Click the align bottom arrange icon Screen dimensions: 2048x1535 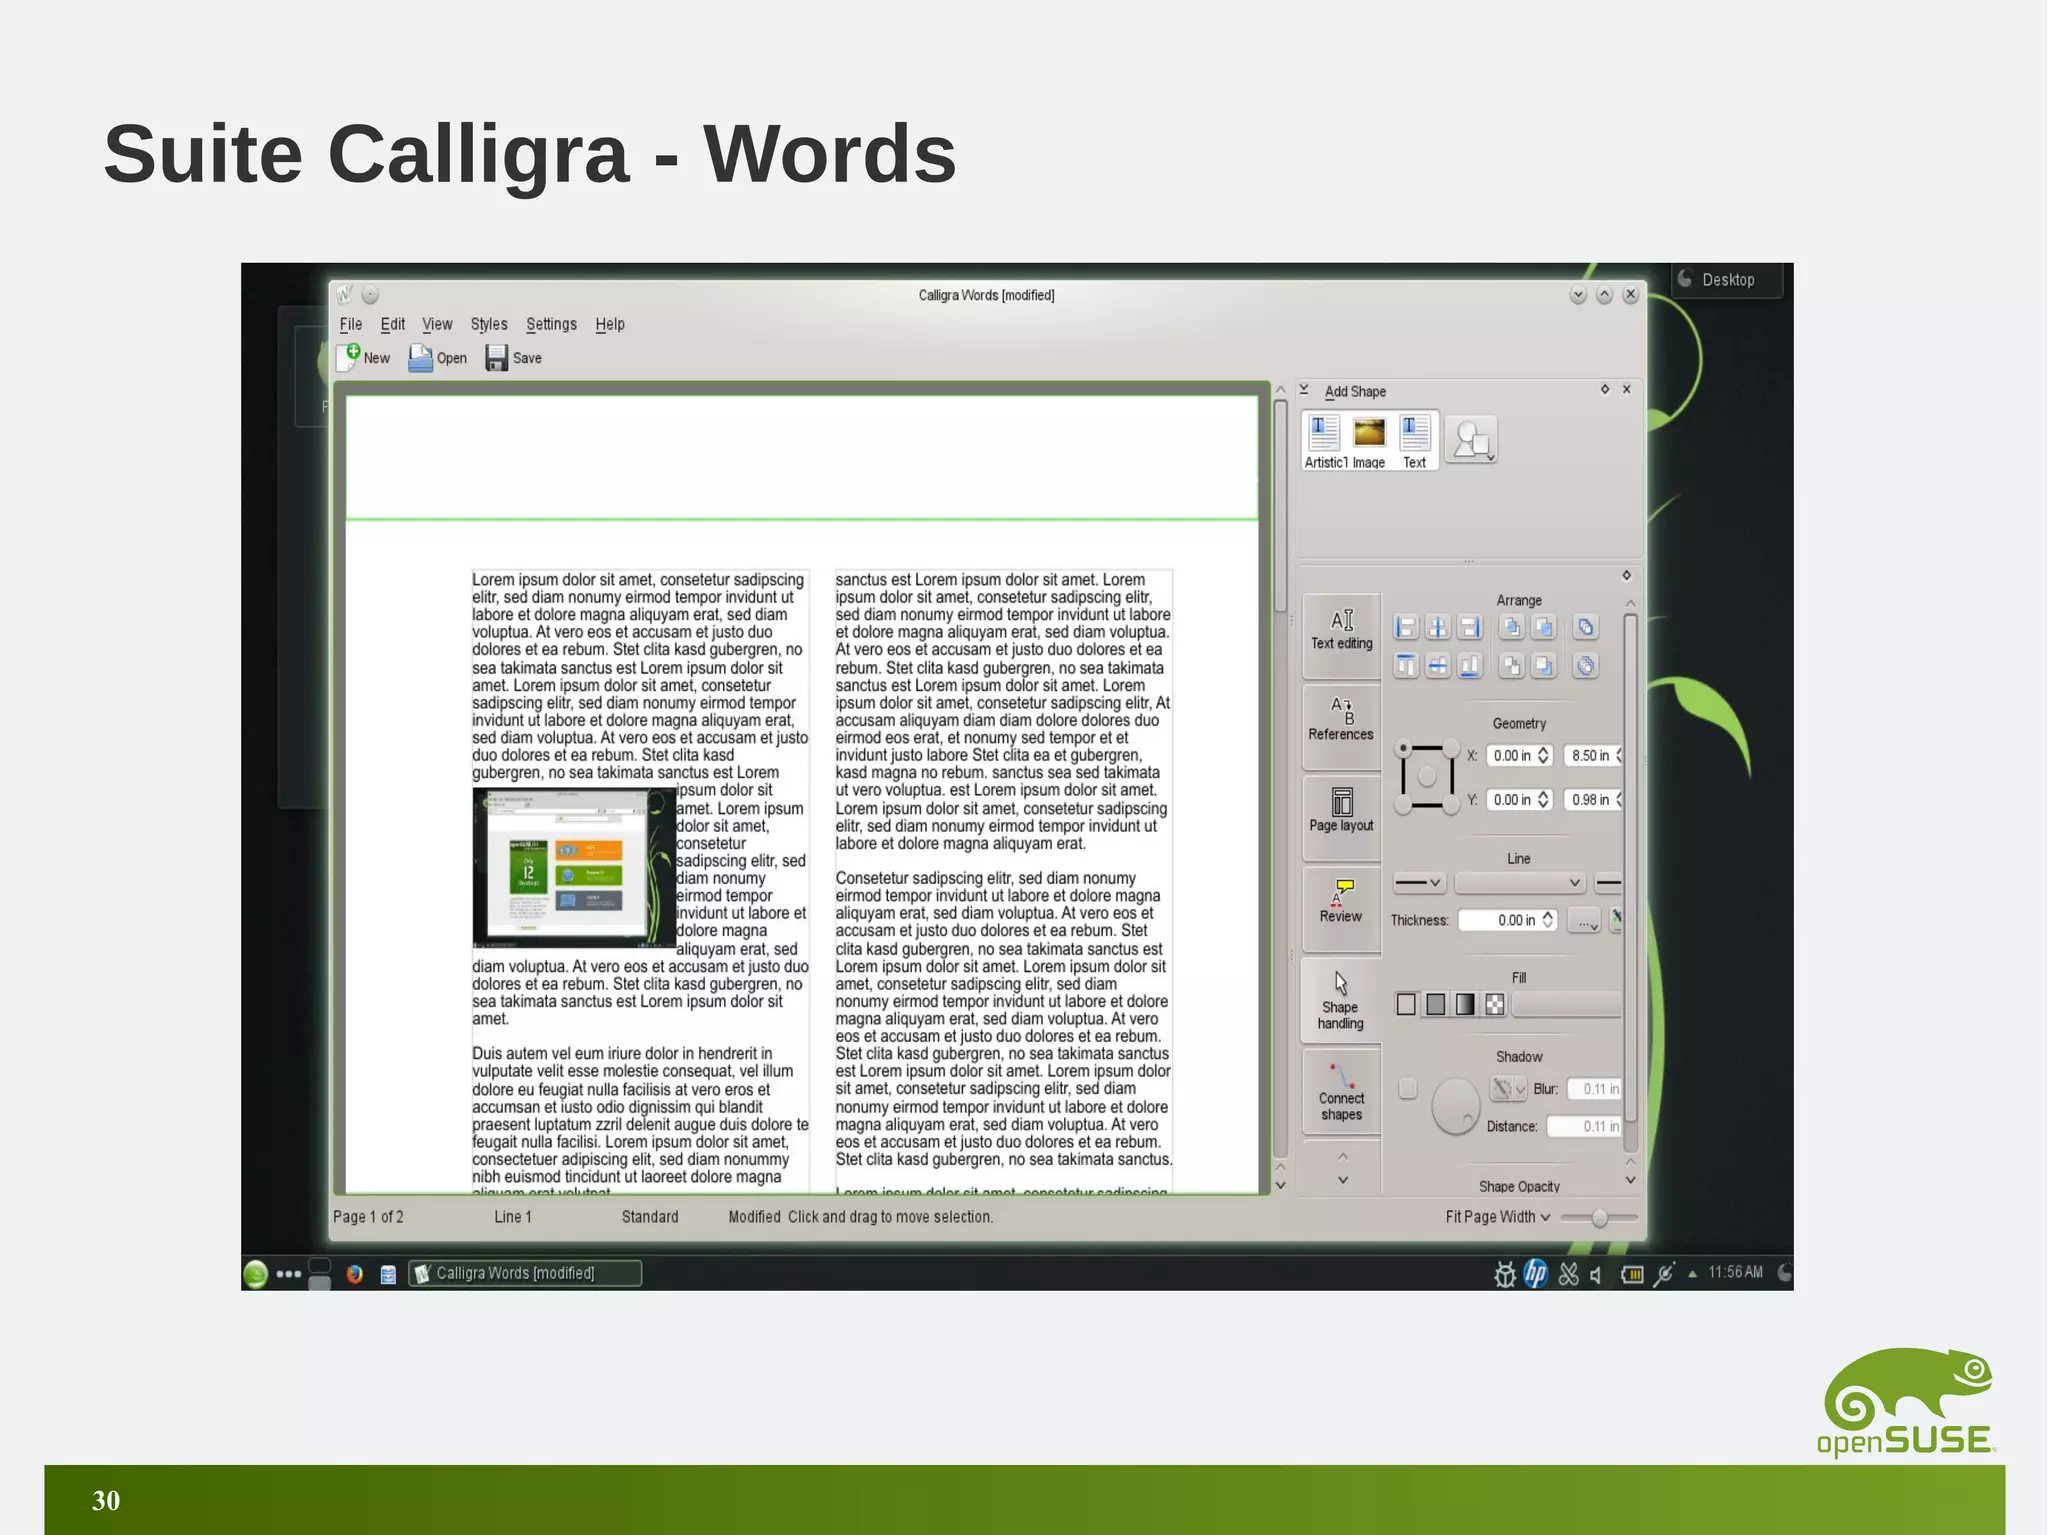pos(1470,666)
